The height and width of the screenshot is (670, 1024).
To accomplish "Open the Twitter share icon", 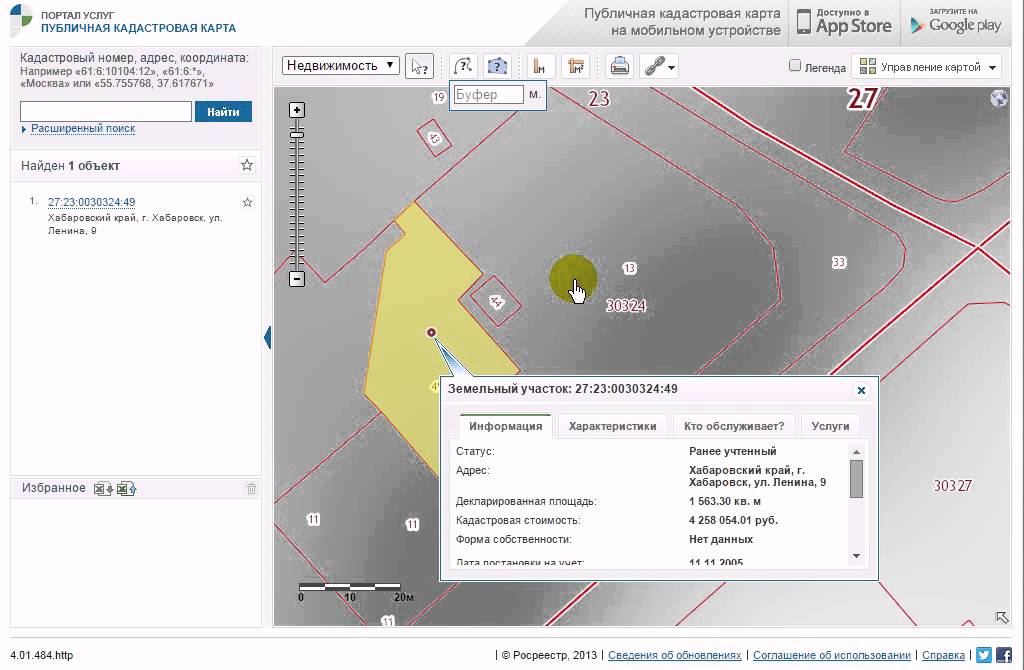I will coord(984,654).
